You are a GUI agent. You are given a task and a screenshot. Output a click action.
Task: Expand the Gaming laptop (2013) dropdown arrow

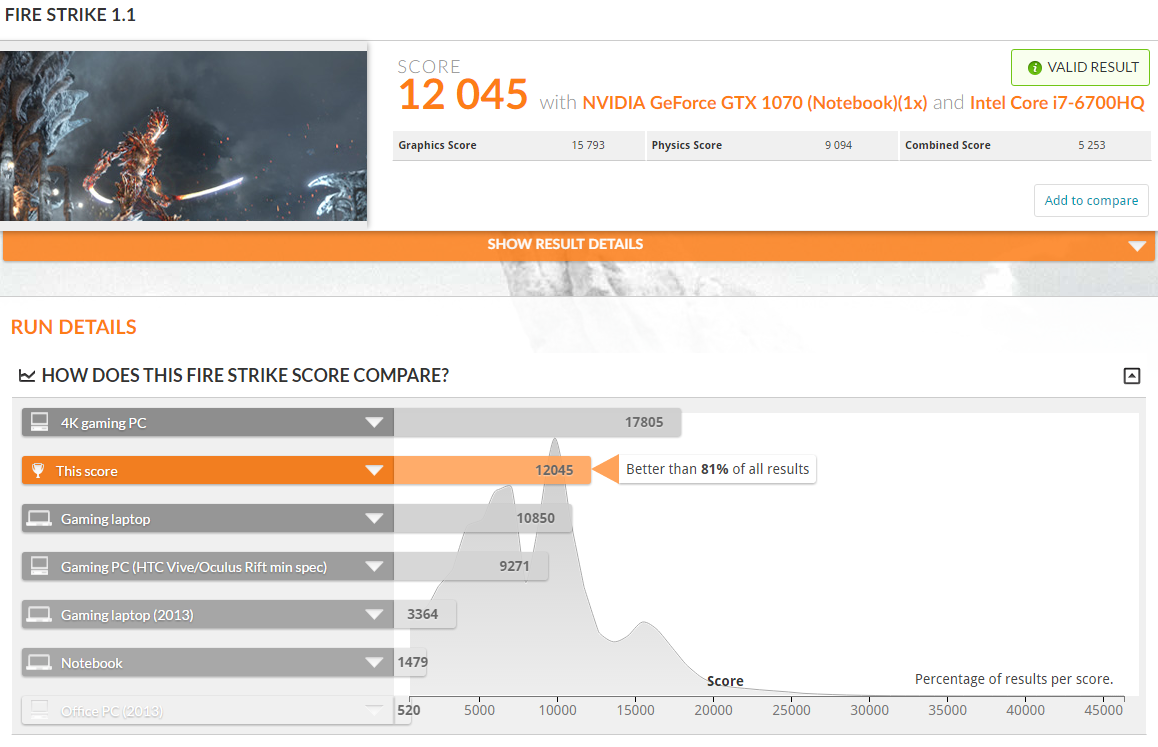[374, 615]
